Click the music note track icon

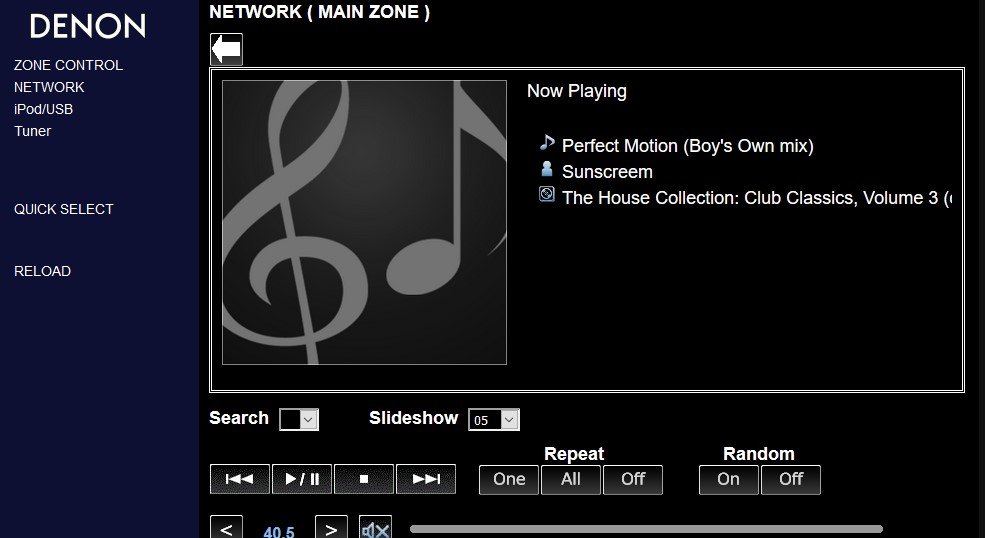click(547, 143)
